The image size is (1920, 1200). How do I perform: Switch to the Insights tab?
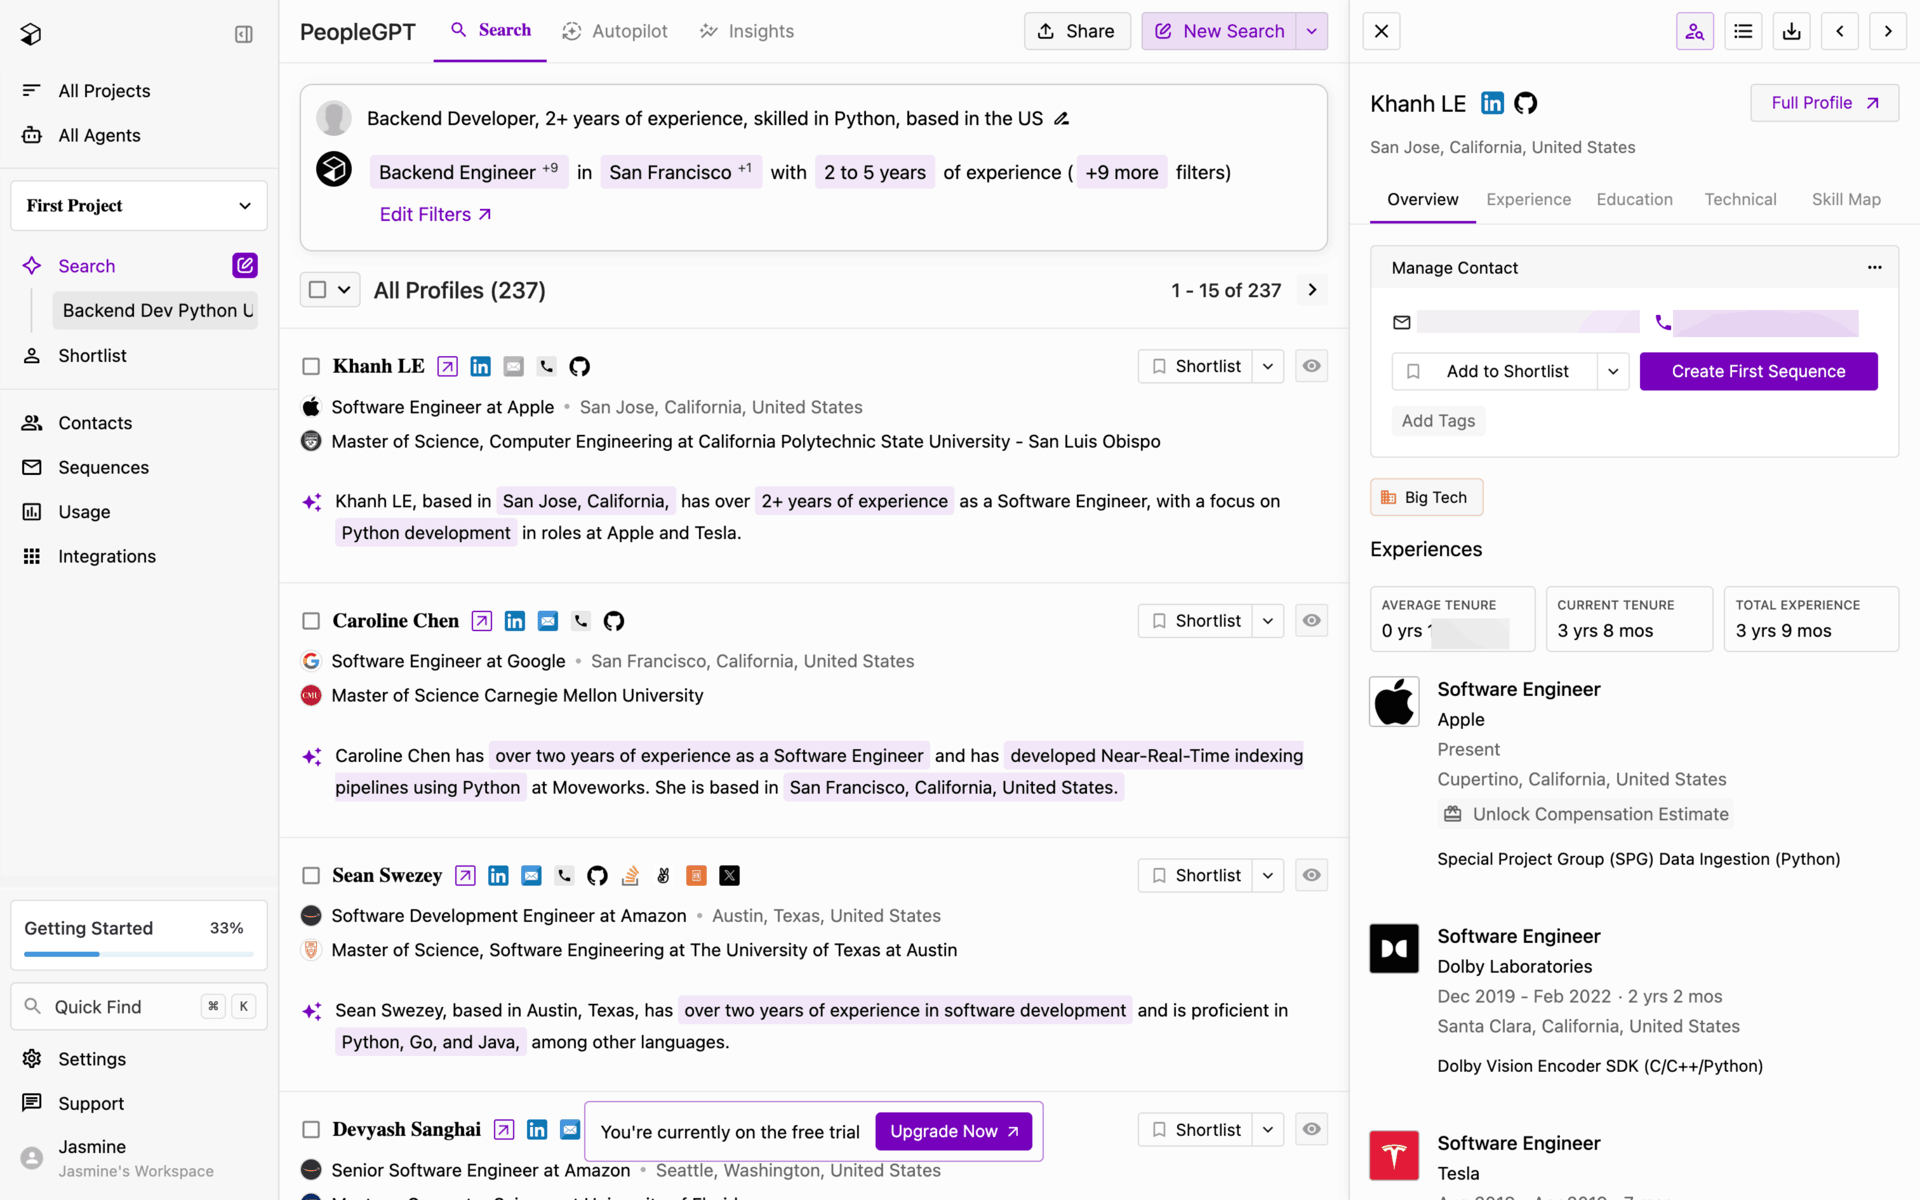(x=746, y=31)
